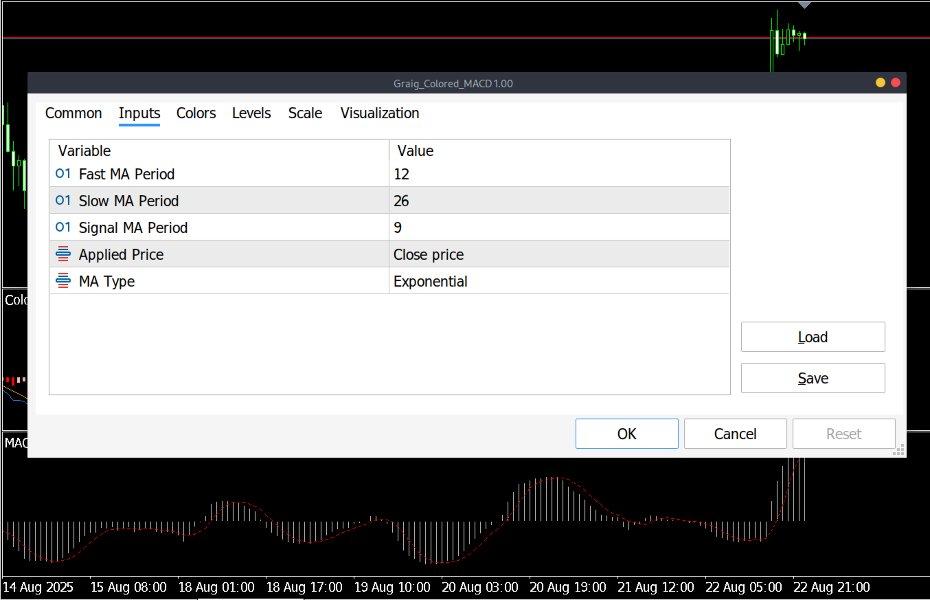Open the Visualization tab

pos(379,113)
